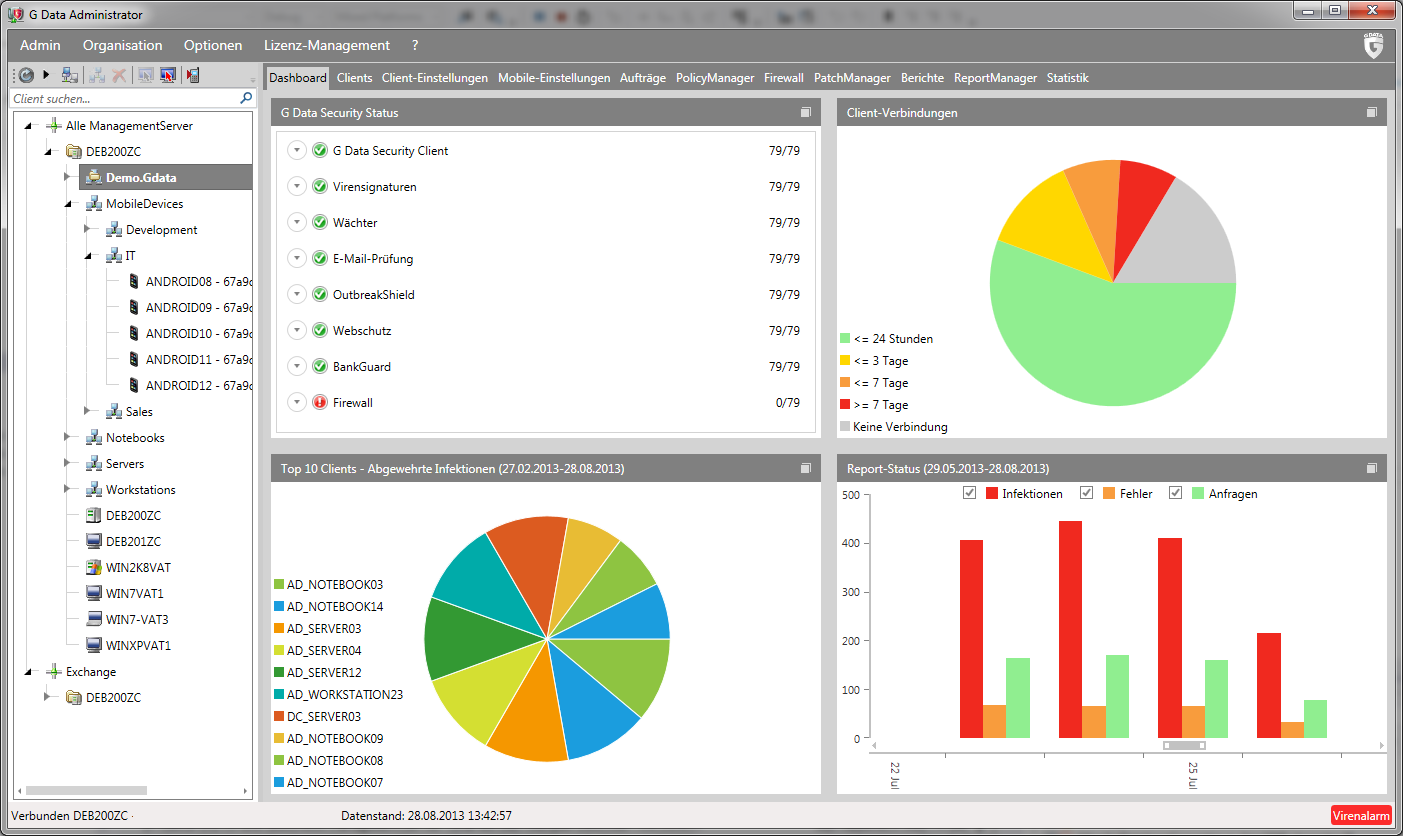The width and height of the screenshot is (1403, 836).
Task: Click the red Firewall warning status icon
Action: click(x=320, y=403)
